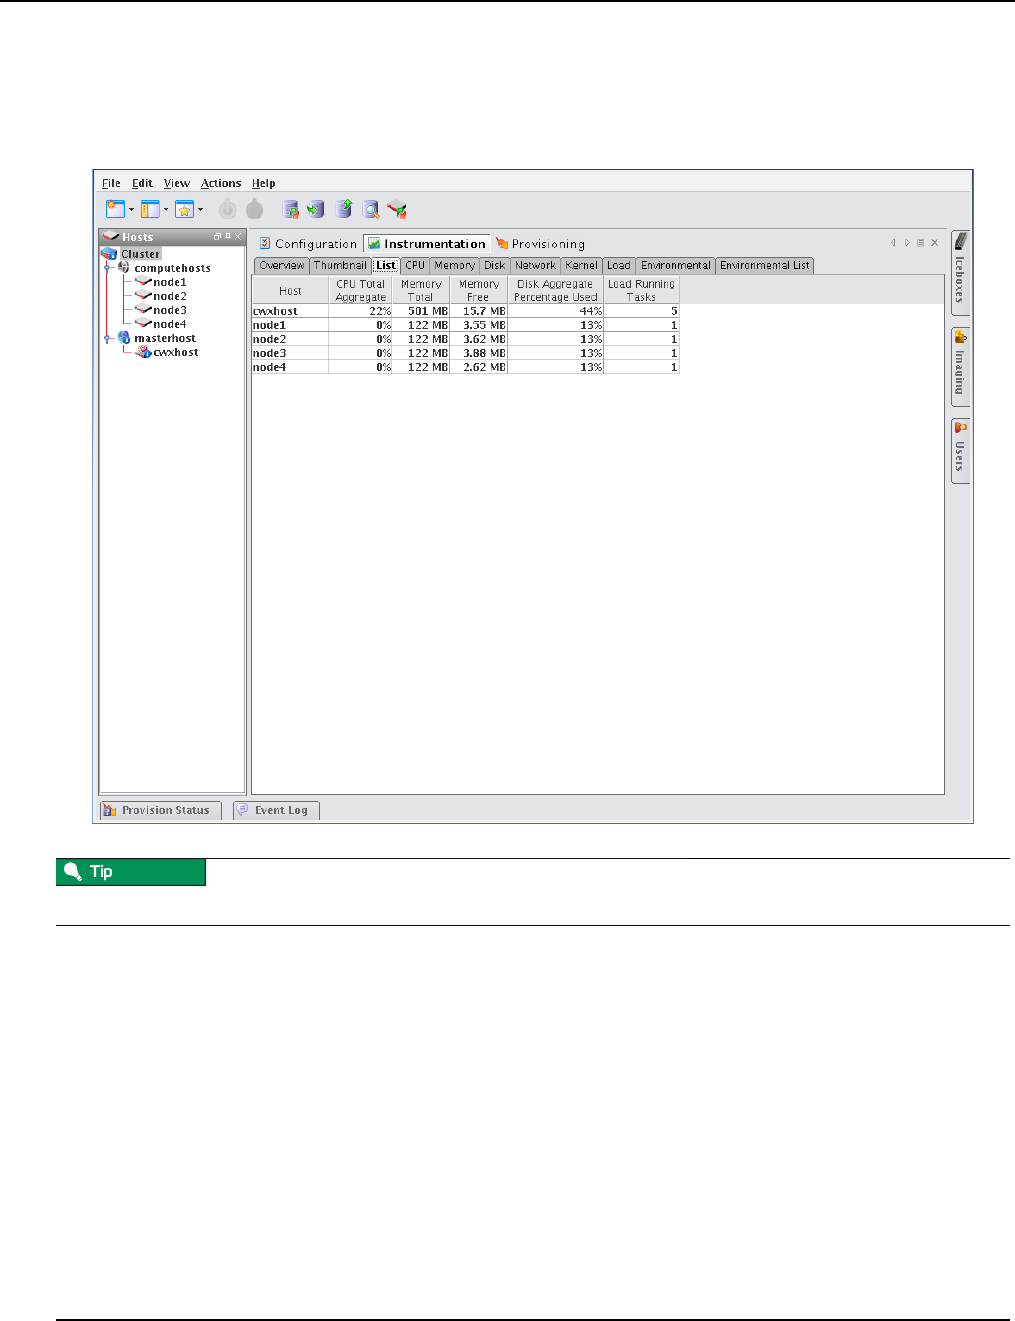Pin the Hosts panel
Image resolution: width=1015 pixels, height=1321 pixels.
228,237
